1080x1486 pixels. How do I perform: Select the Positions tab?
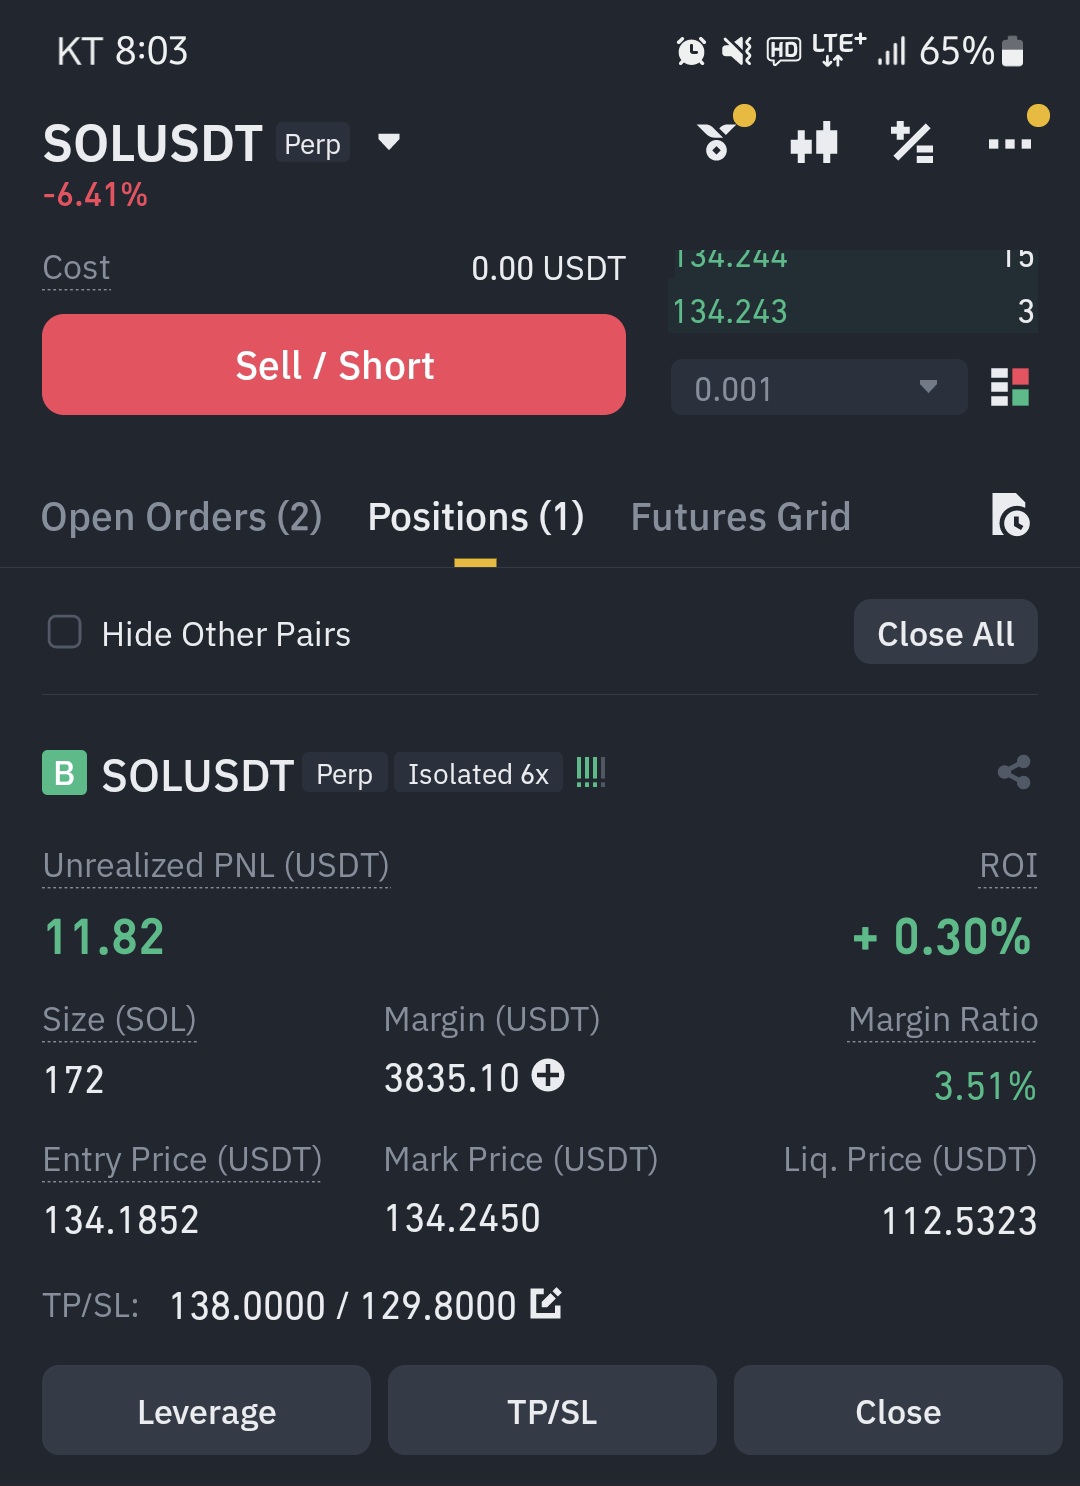(475, 517)
